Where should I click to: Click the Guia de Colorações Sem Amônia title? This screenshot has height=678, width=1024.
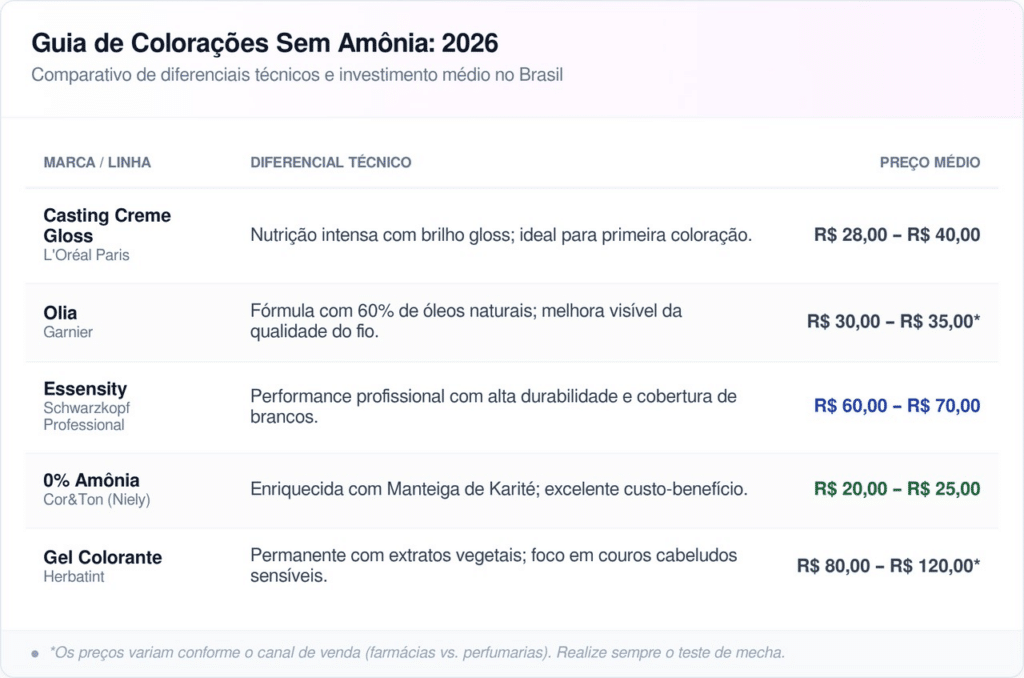coord(264,44)
